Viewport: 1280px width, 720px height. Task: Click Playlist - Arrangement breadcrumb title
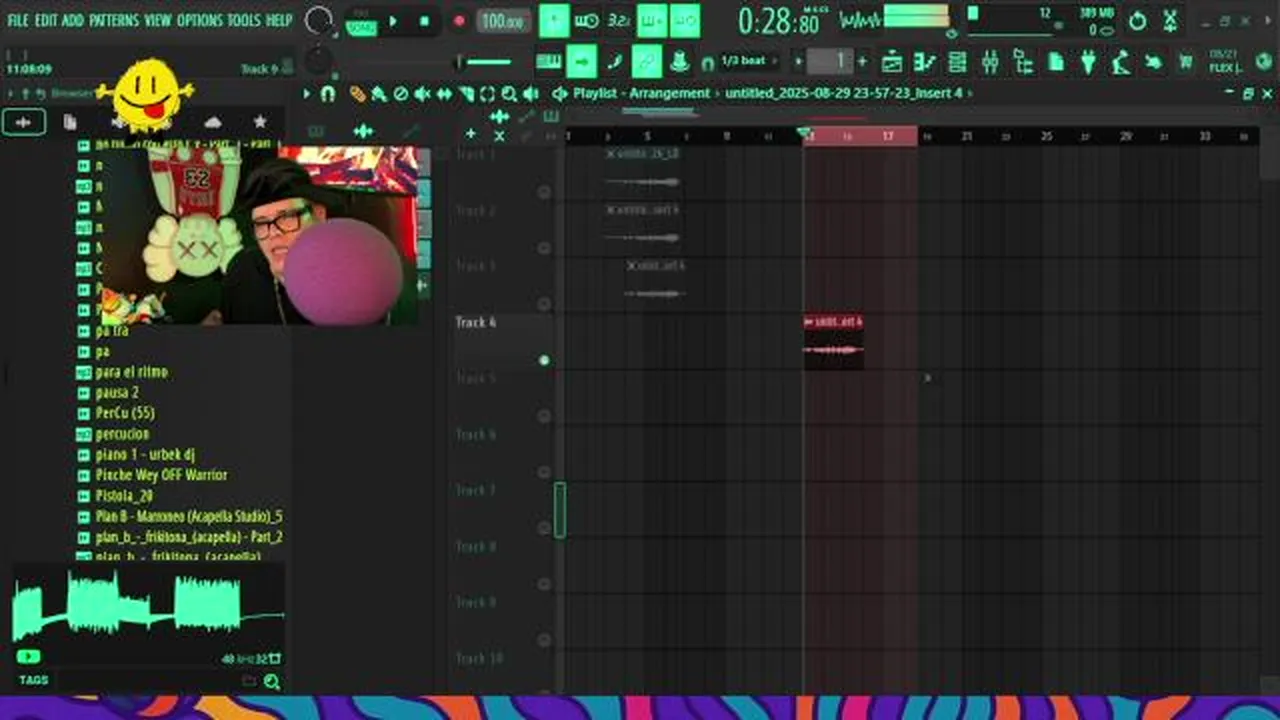[641, 93]
